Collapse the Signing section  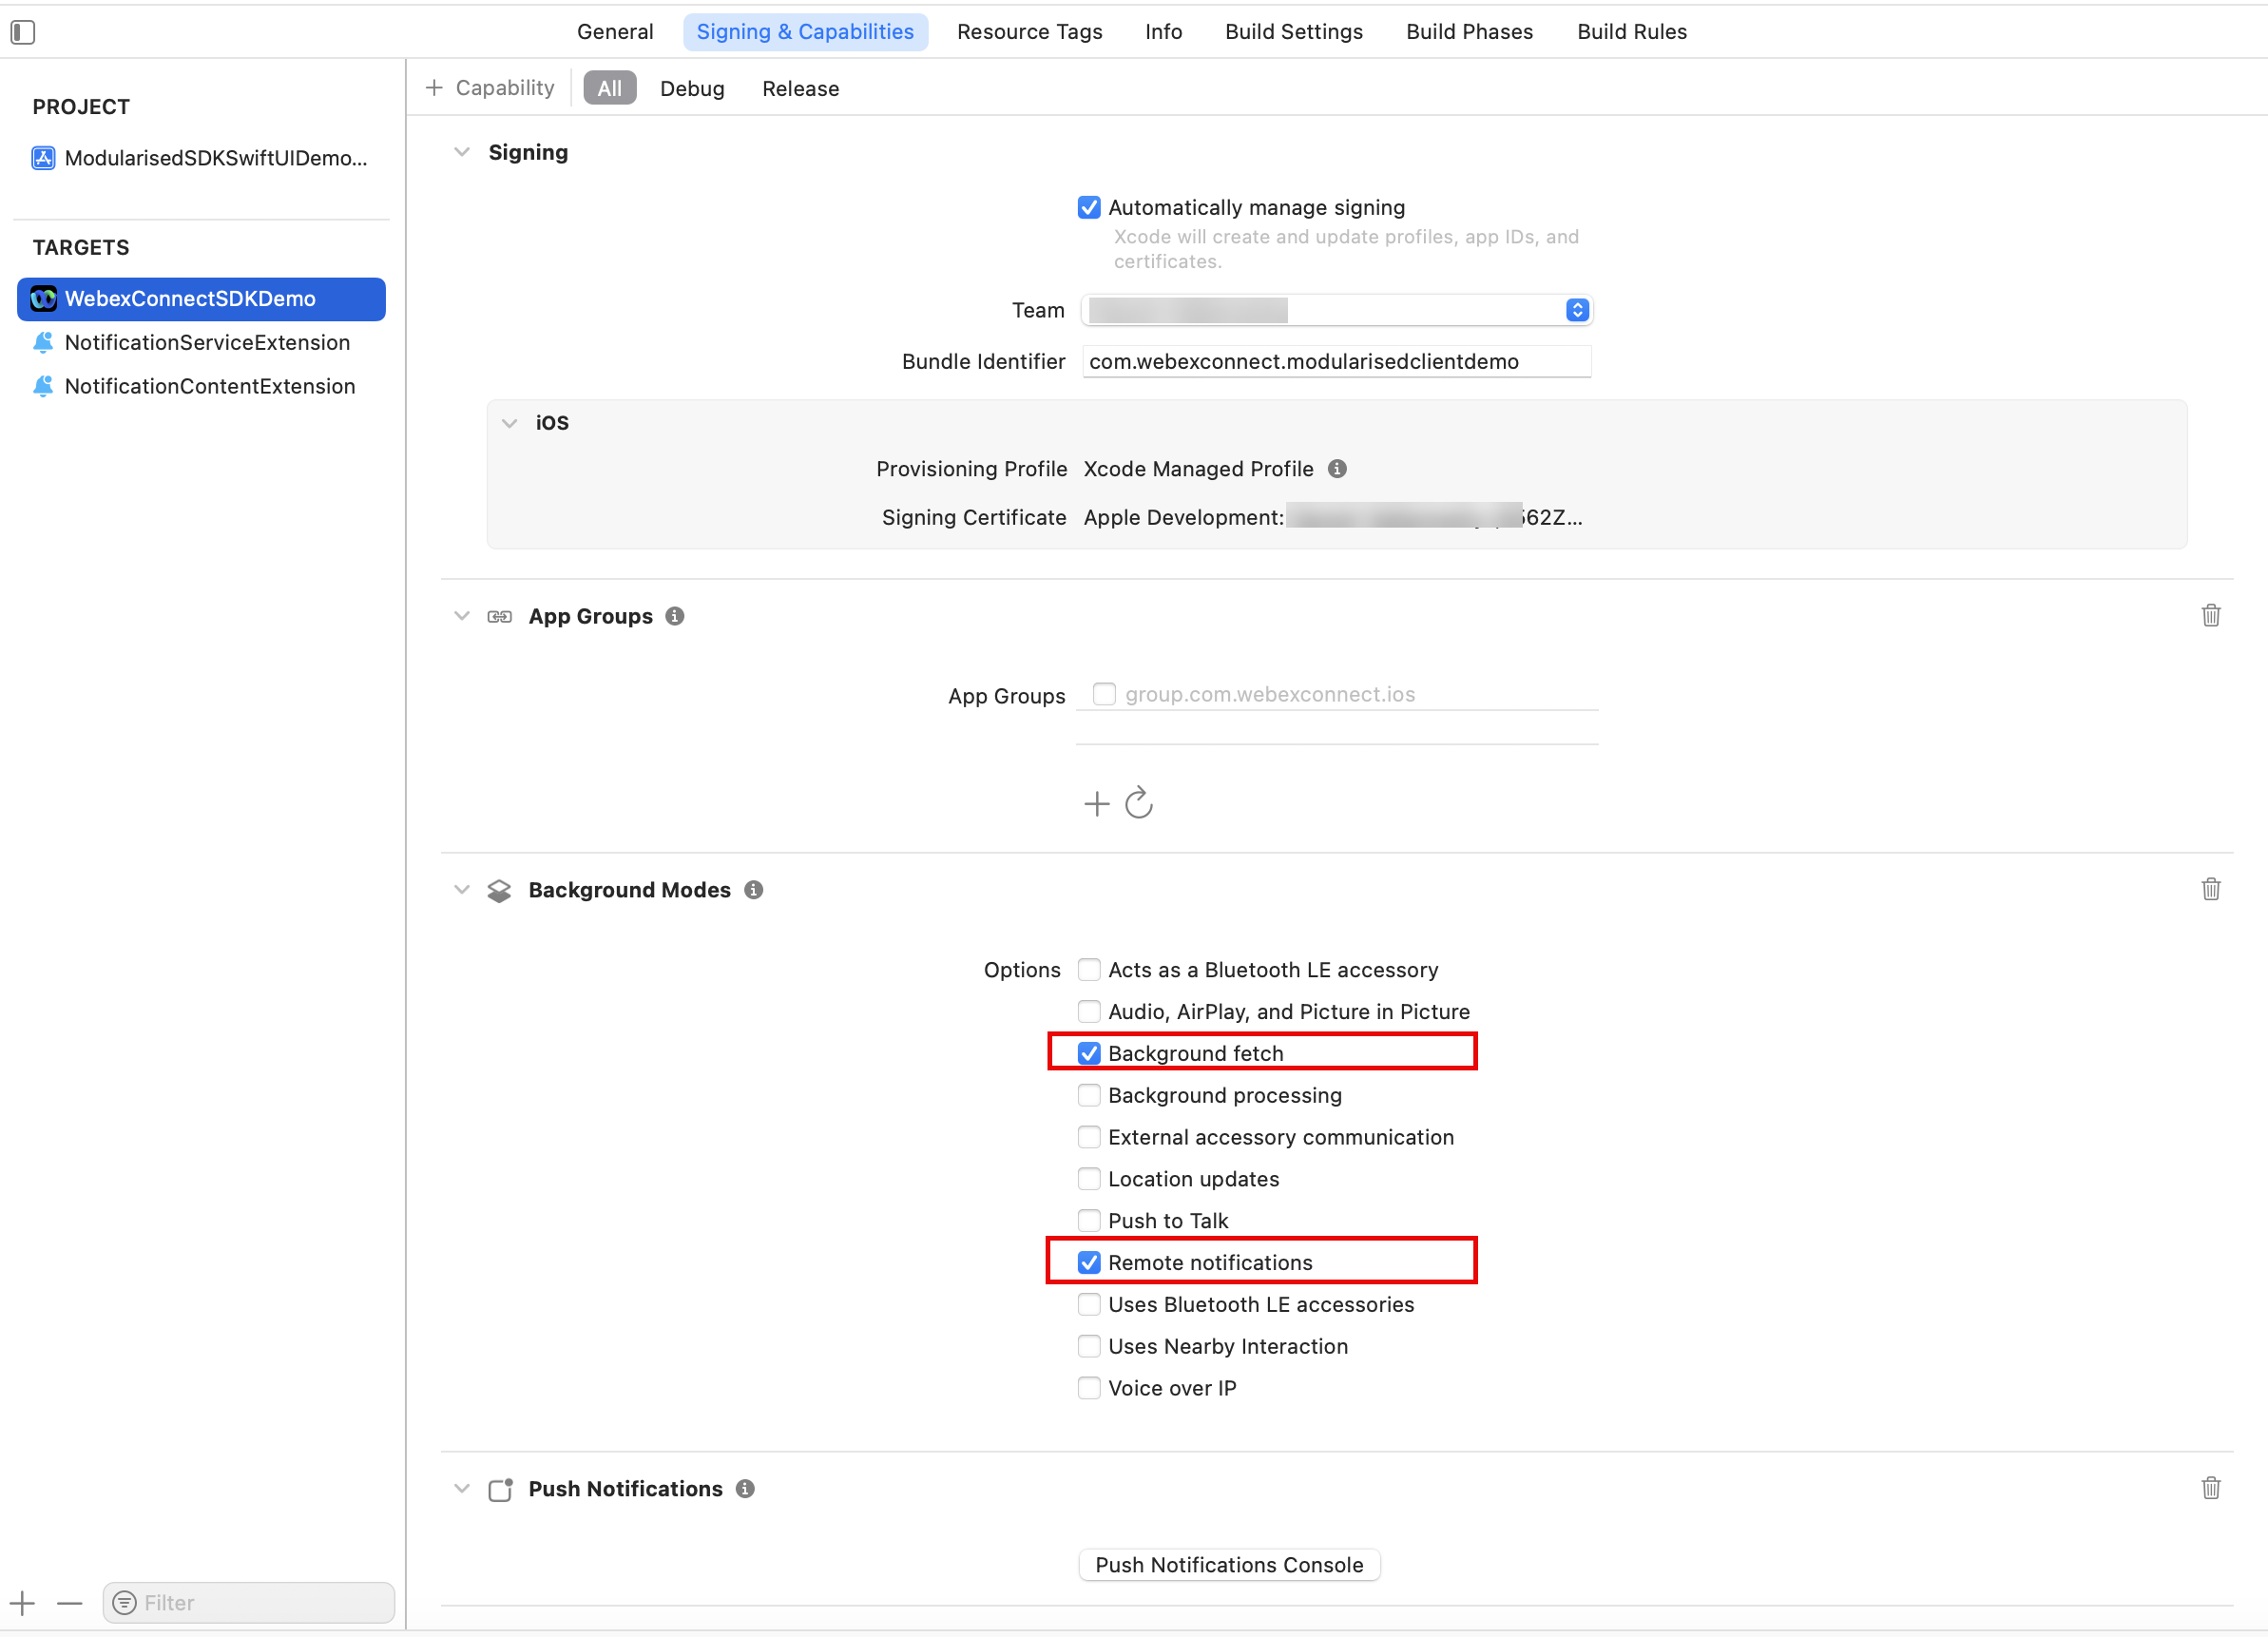pyautogui.click(x=462, y=153)
